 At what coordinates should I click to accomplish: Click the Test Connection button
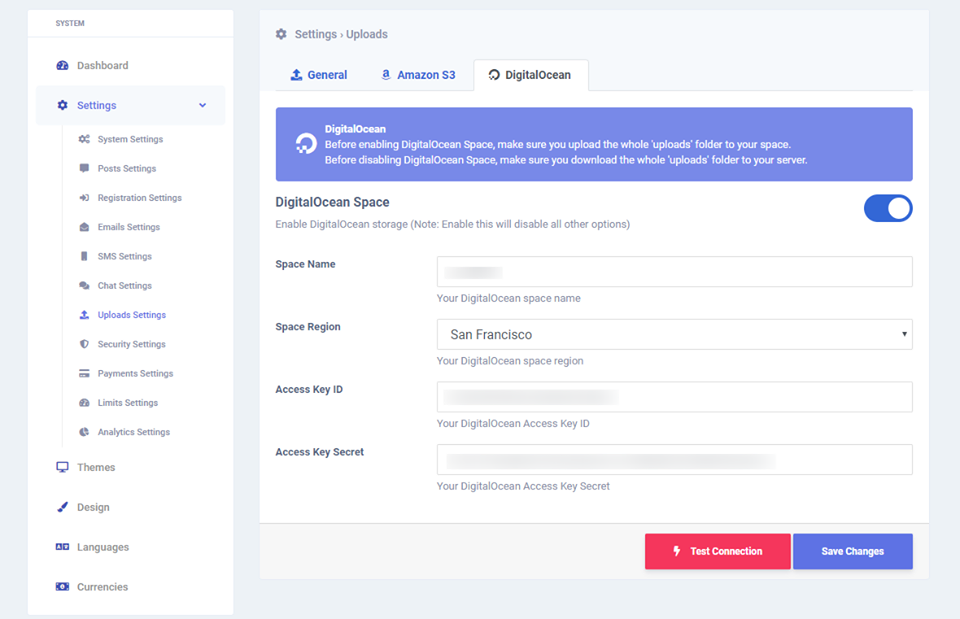[x=718, y=551]
